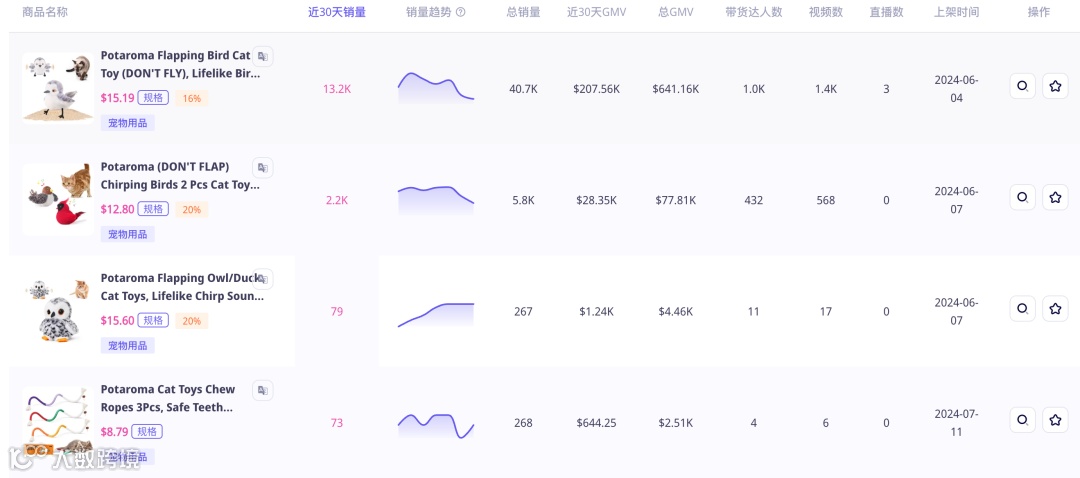Translate the Cat Toys Chew Ropes title
This screenshot has height=478, width=1080.
[x=262, y=390]
